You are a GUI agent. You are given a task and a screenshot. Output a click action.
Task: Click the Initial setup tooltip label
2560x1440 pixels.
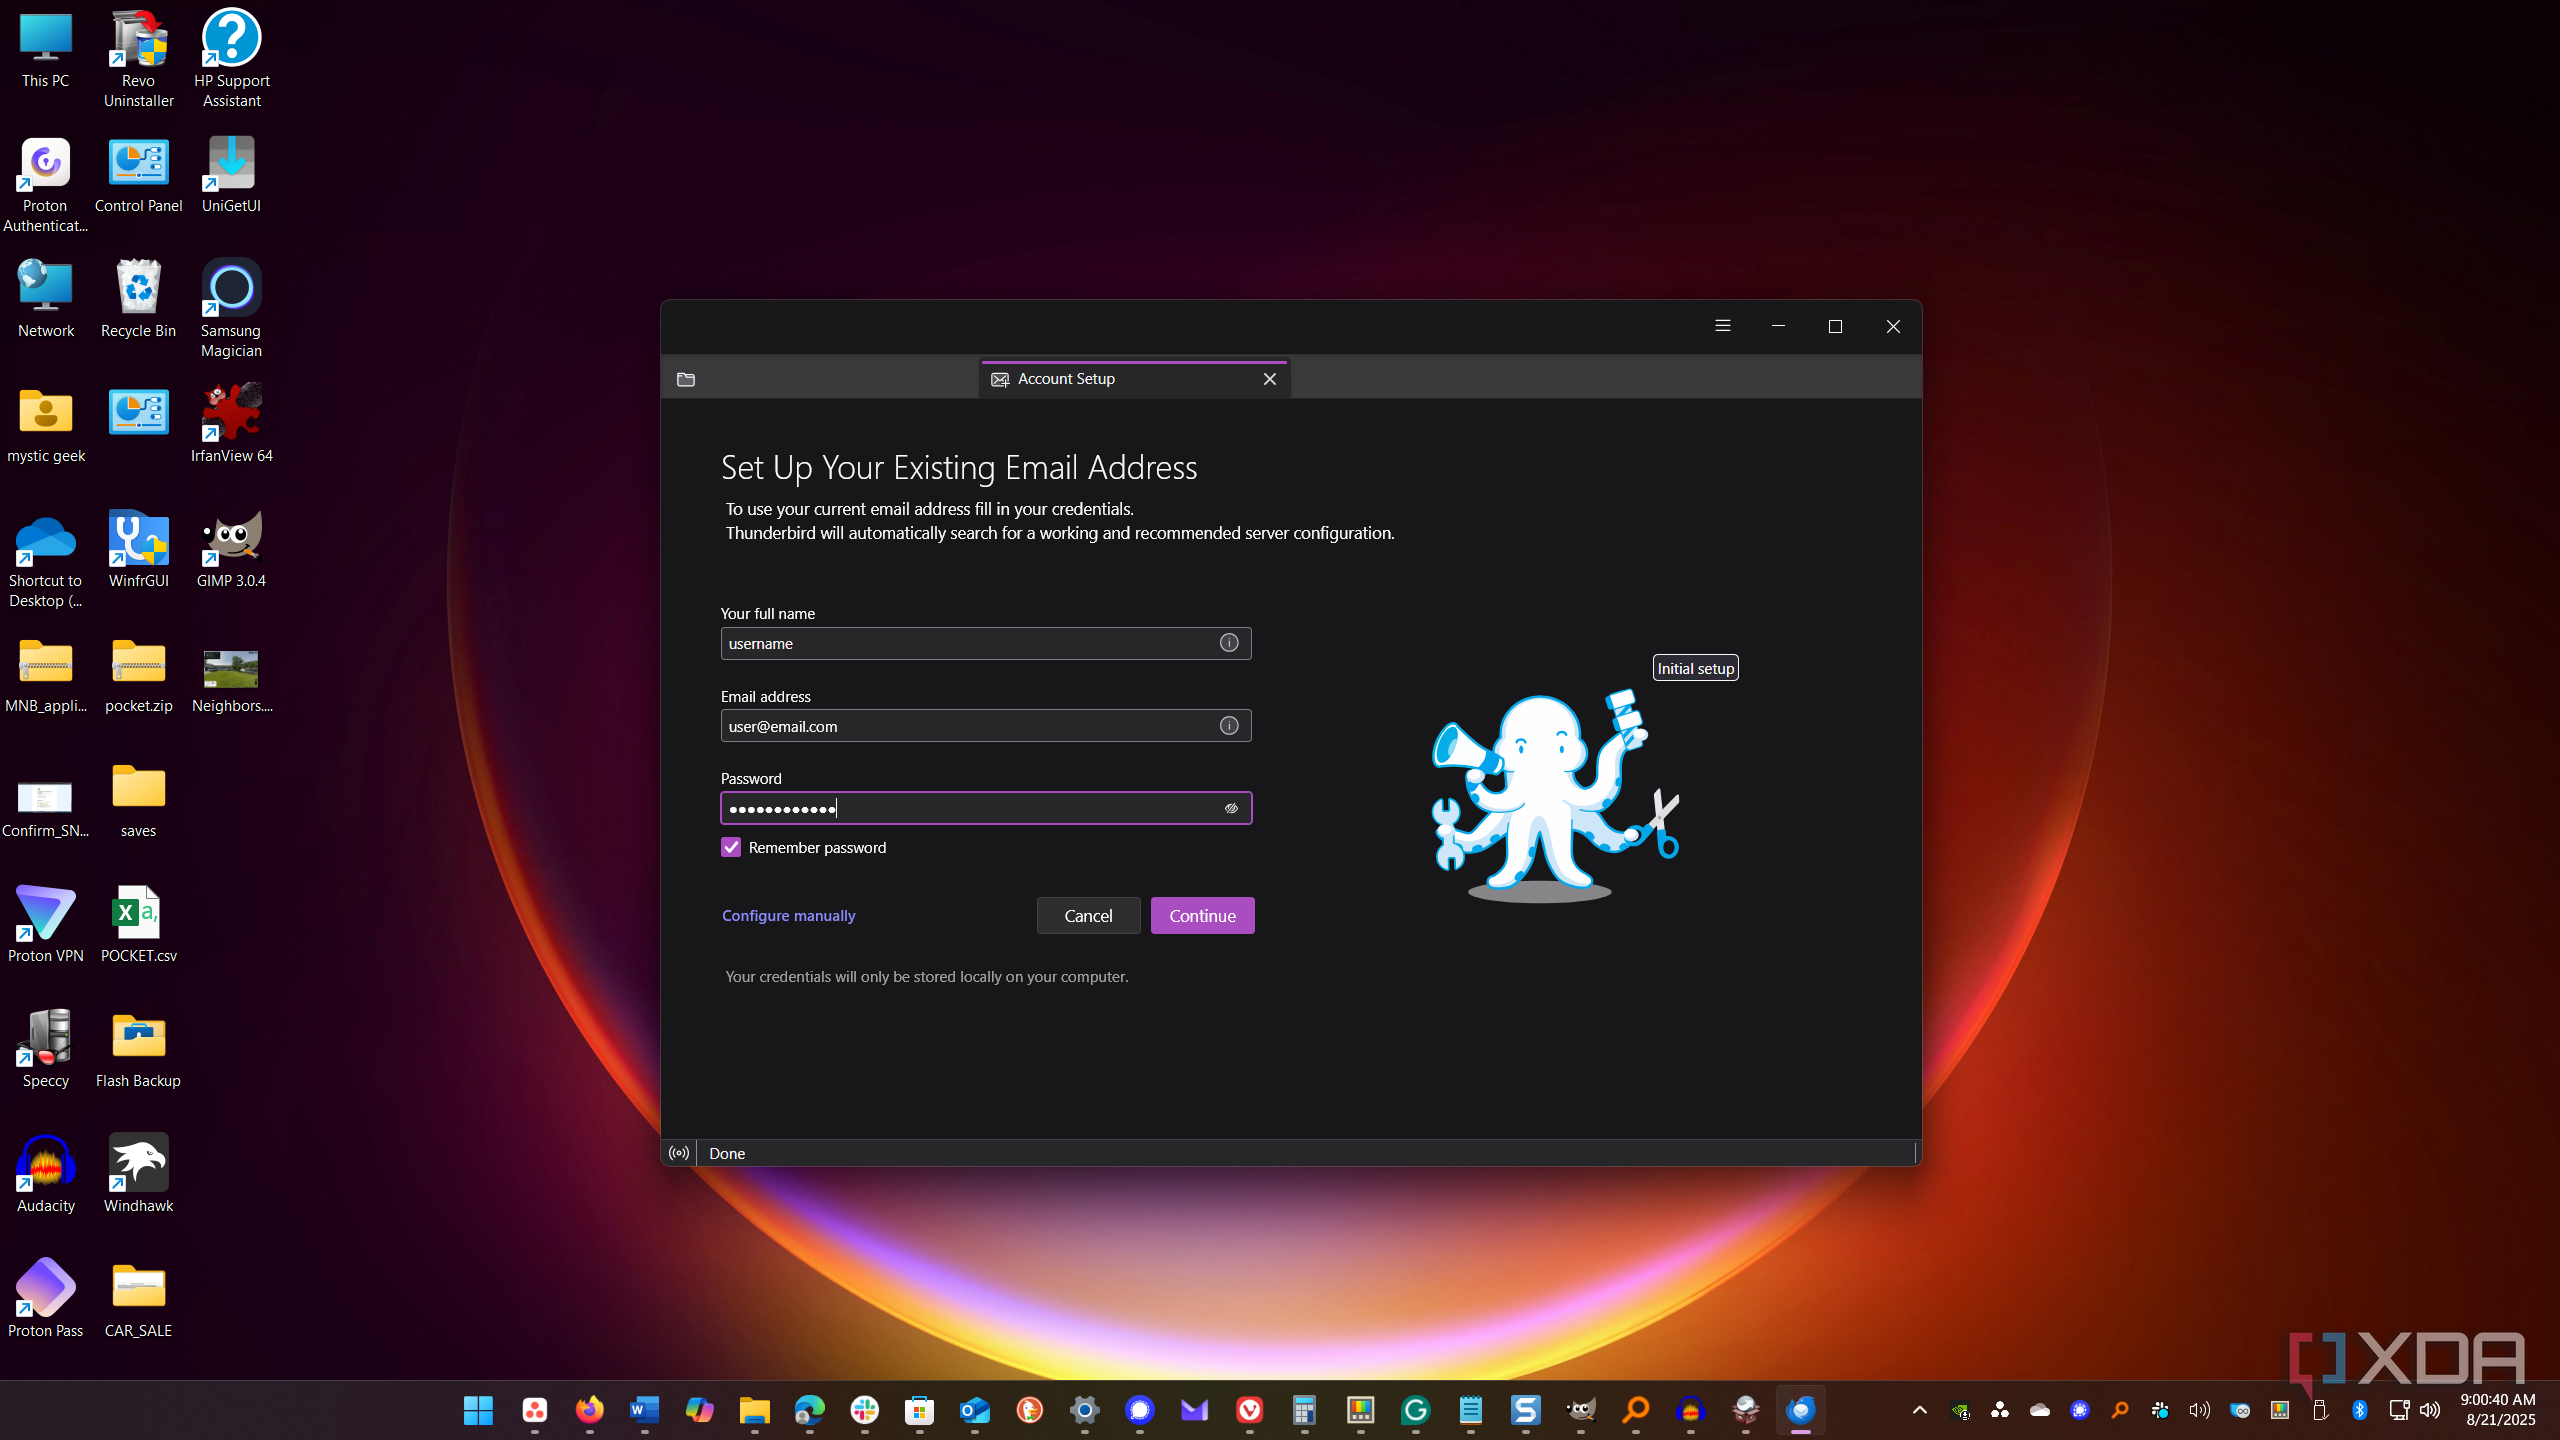click(1695, 668)
